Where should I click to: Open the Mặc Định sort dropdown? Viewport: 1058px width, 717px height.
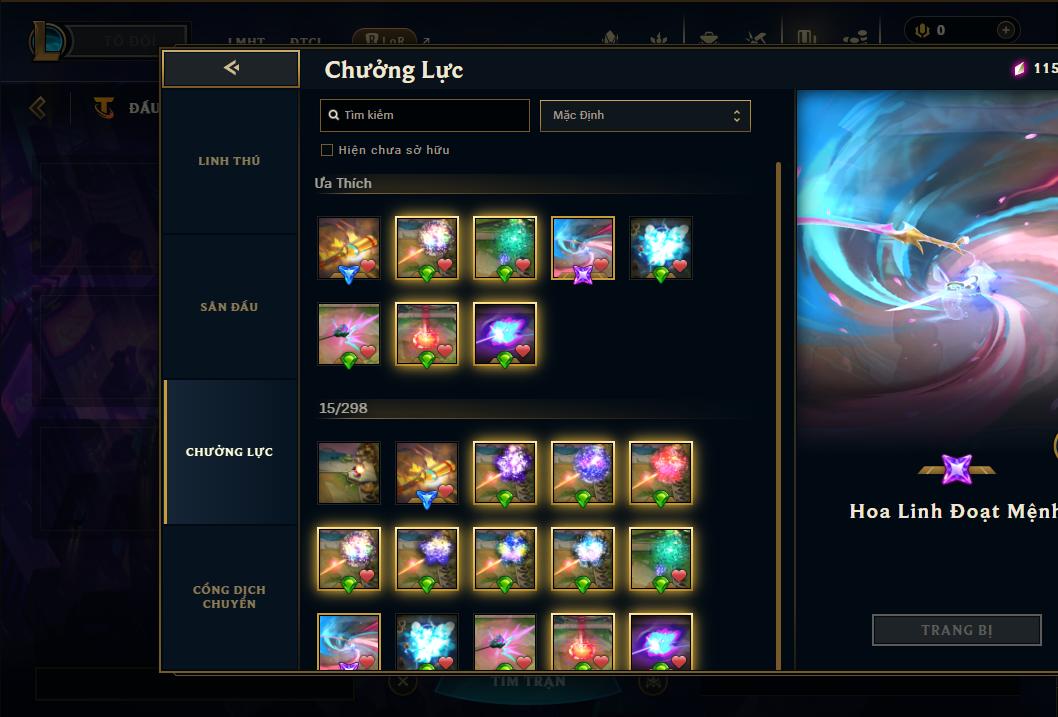point(645,115)
